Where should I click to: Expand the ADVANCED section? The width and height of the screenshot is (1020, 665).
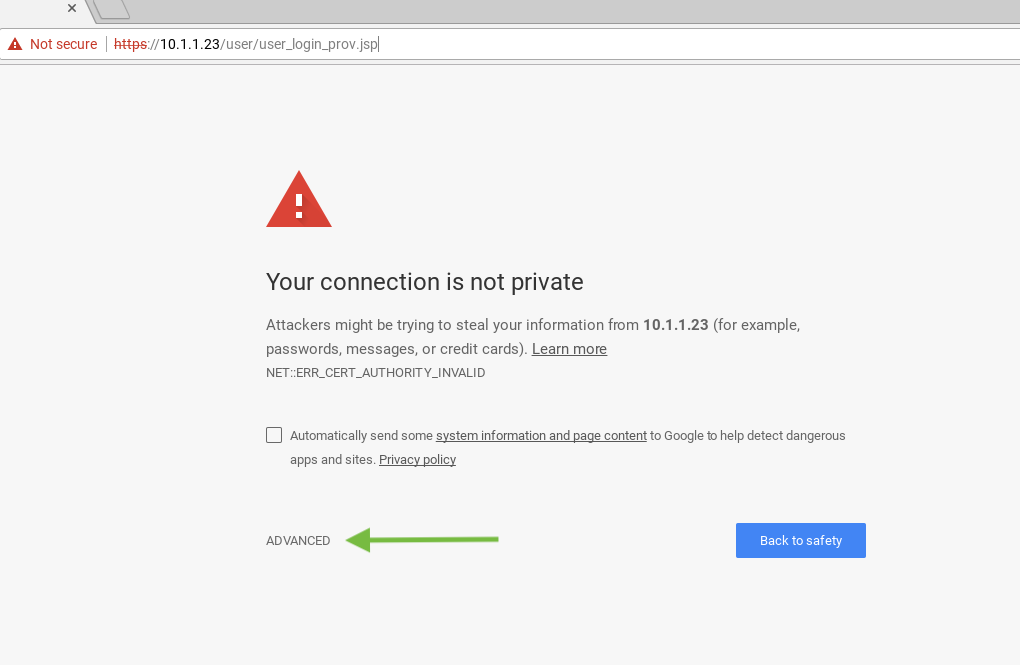click(x=298, y=541)
